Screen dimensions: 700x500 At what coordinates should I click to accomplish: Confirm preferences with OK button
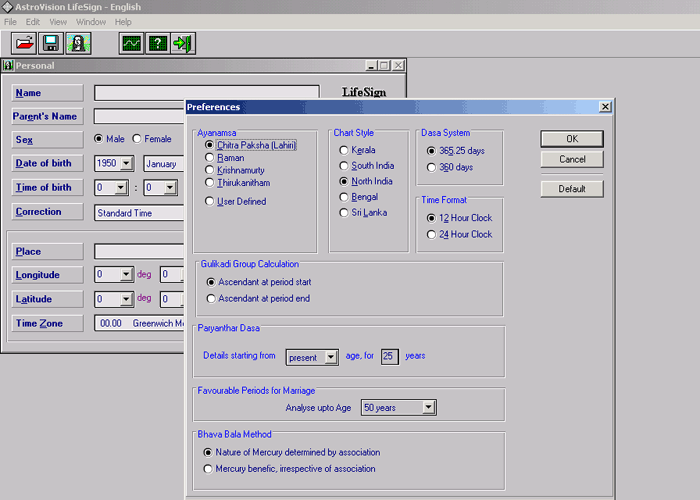click(572, 139)
